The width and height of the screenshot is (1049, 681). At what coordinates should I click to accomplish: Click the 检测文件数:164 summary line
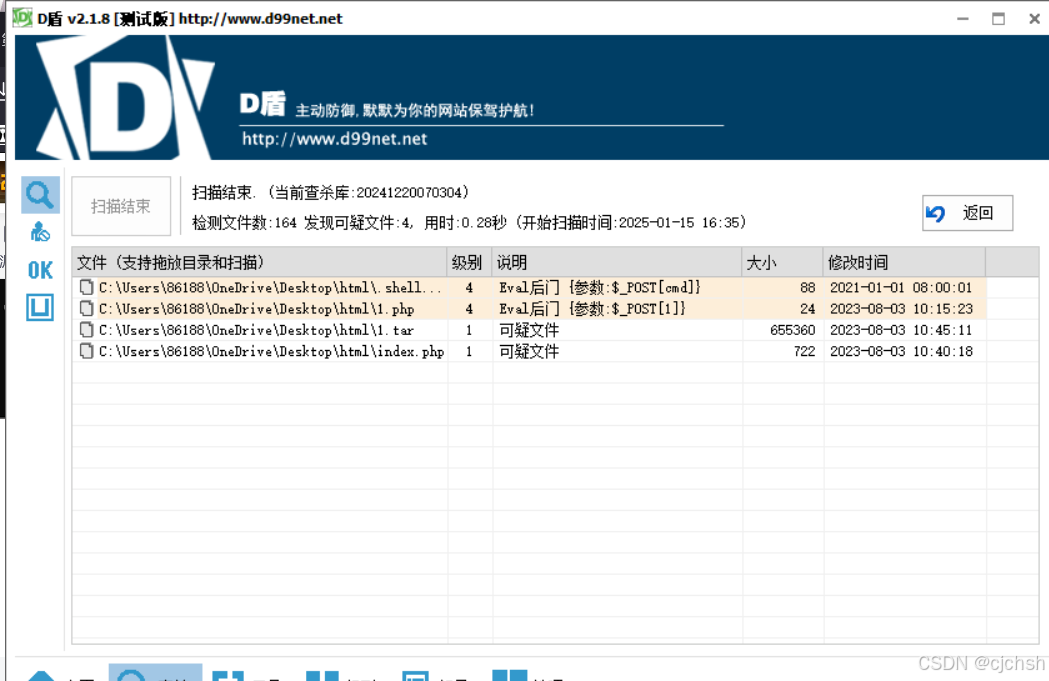click(469, 222)
